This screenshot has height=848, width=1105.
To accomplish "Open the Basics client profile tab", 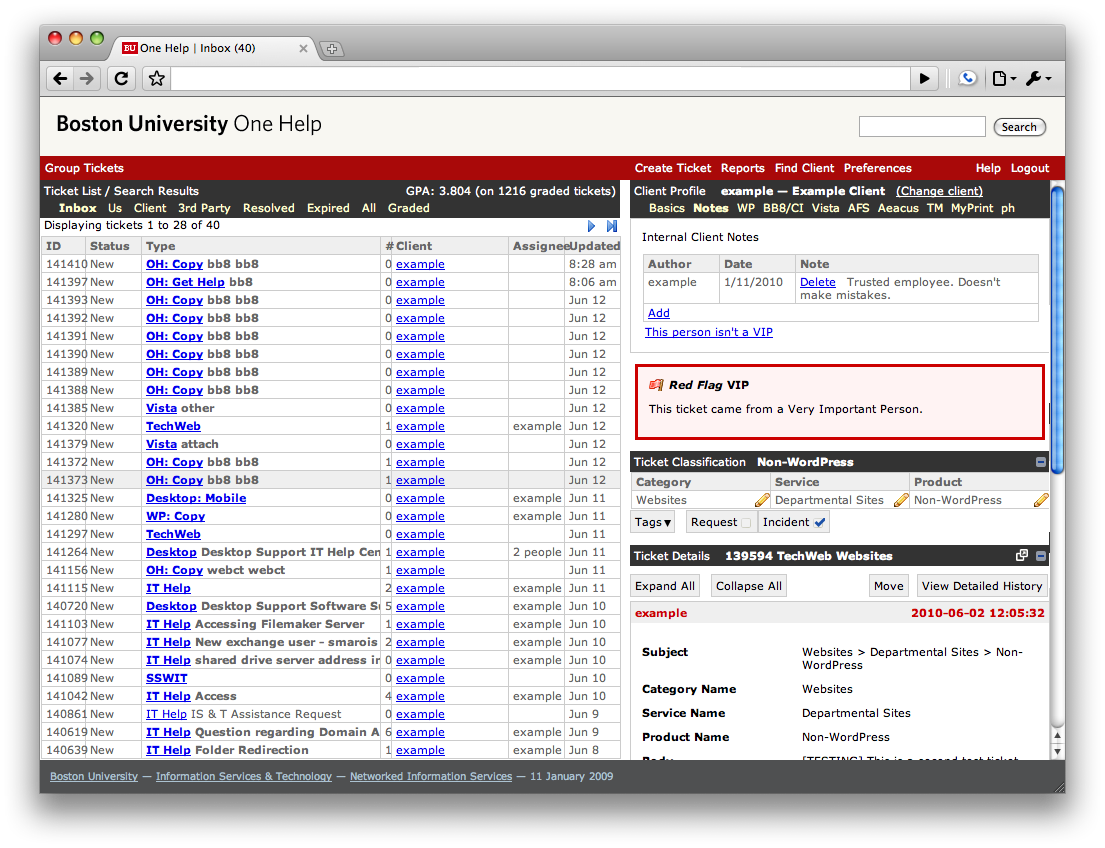I will tap(667, 208).
